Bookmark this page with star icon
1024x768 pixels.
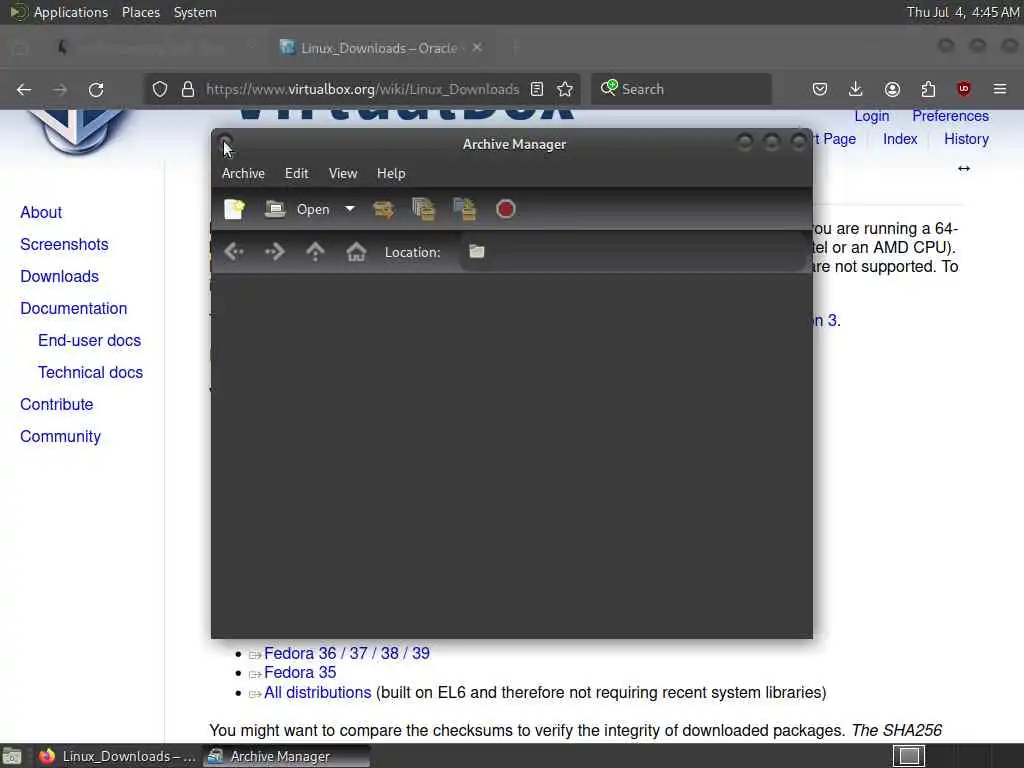[x=565, y=89]
